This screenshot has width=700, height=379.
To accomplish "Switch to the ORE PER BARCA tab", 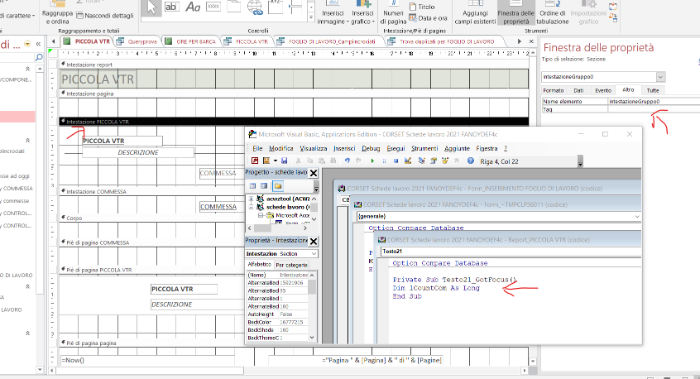I will [191, 42].
